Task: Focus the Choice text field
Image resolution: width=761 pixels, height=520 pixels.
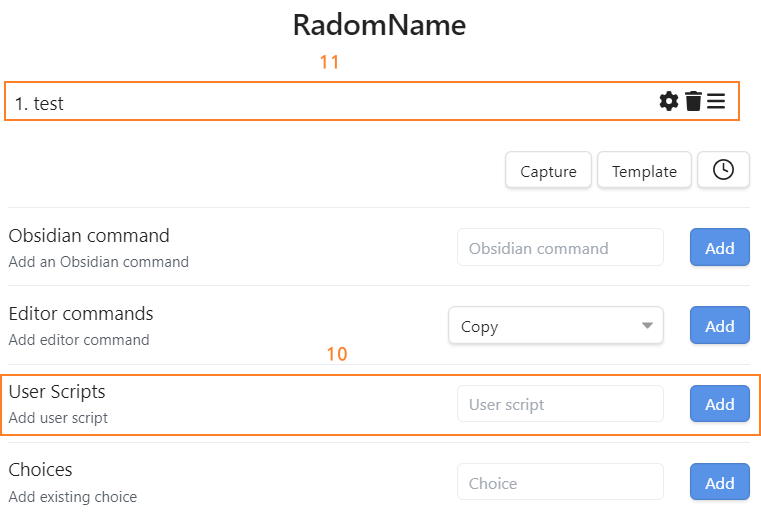Action: pos(560,483)
